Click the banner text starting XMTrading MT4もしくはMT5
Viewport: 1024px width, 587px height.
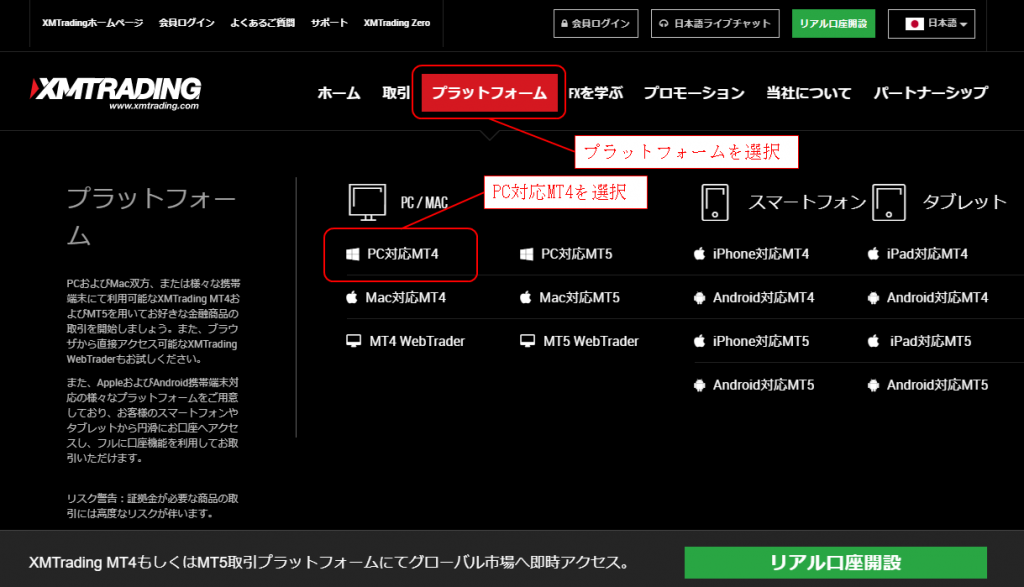point(329,562)
